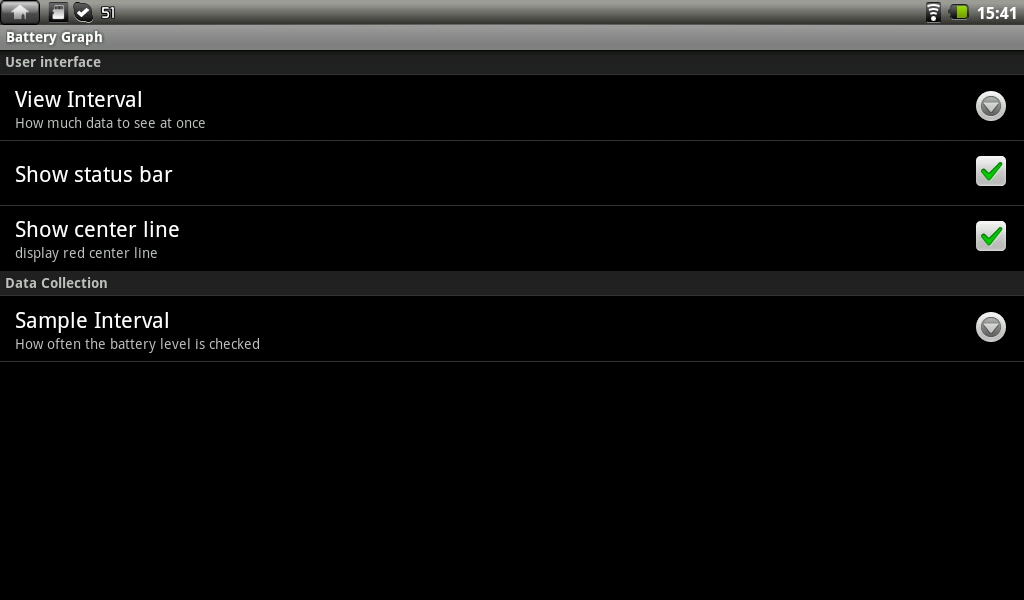Select the Show center line label text
1024x600 pixels.
tap(97, 229)
